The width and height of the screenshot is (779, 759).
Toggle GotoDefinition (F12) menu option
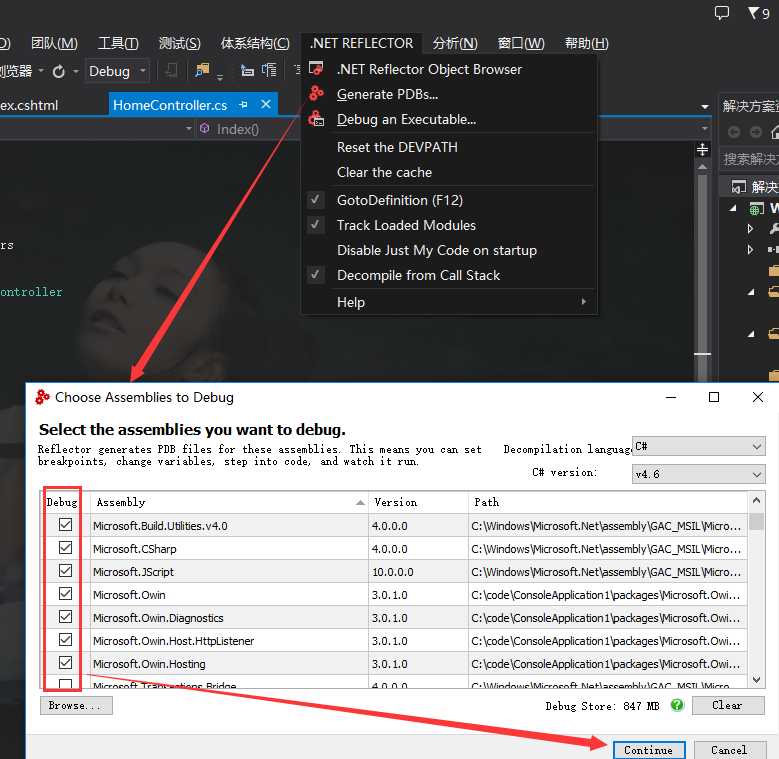pyautogui.click(x=449, y=200)
